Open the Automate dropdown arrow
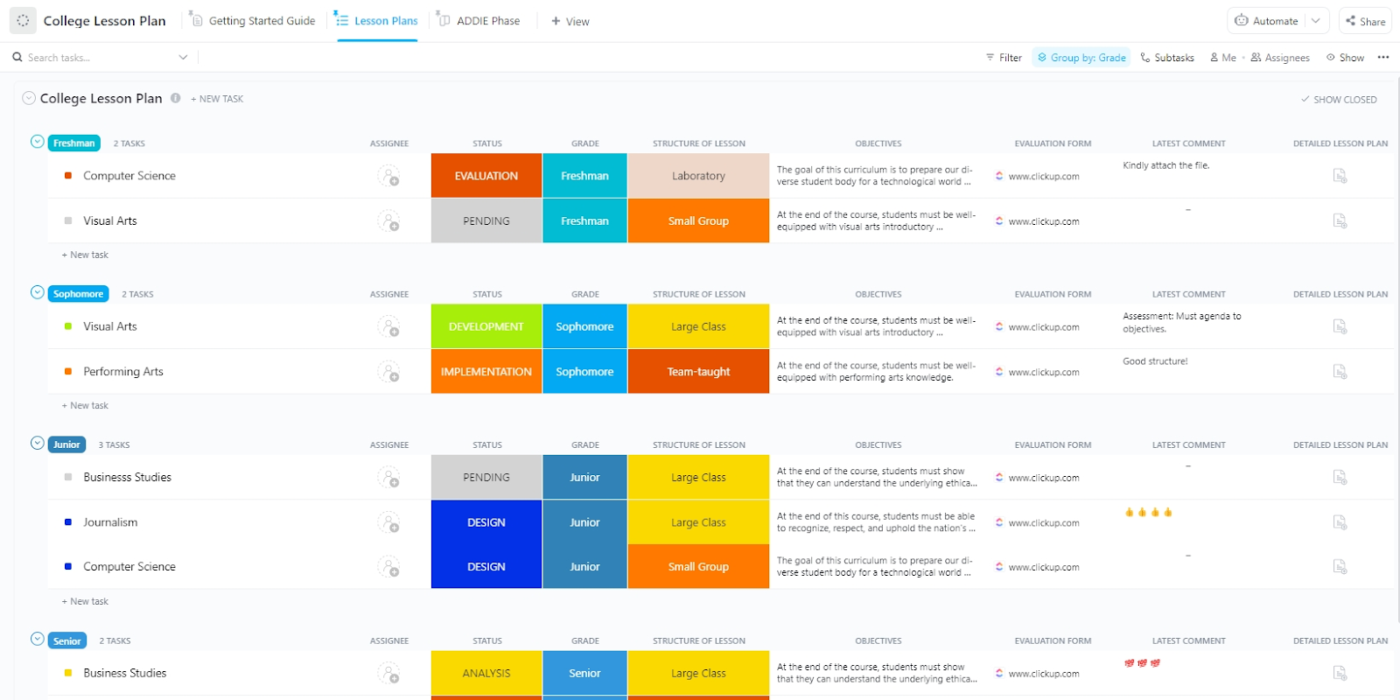1400x700 pixels. click(1314, 20)
